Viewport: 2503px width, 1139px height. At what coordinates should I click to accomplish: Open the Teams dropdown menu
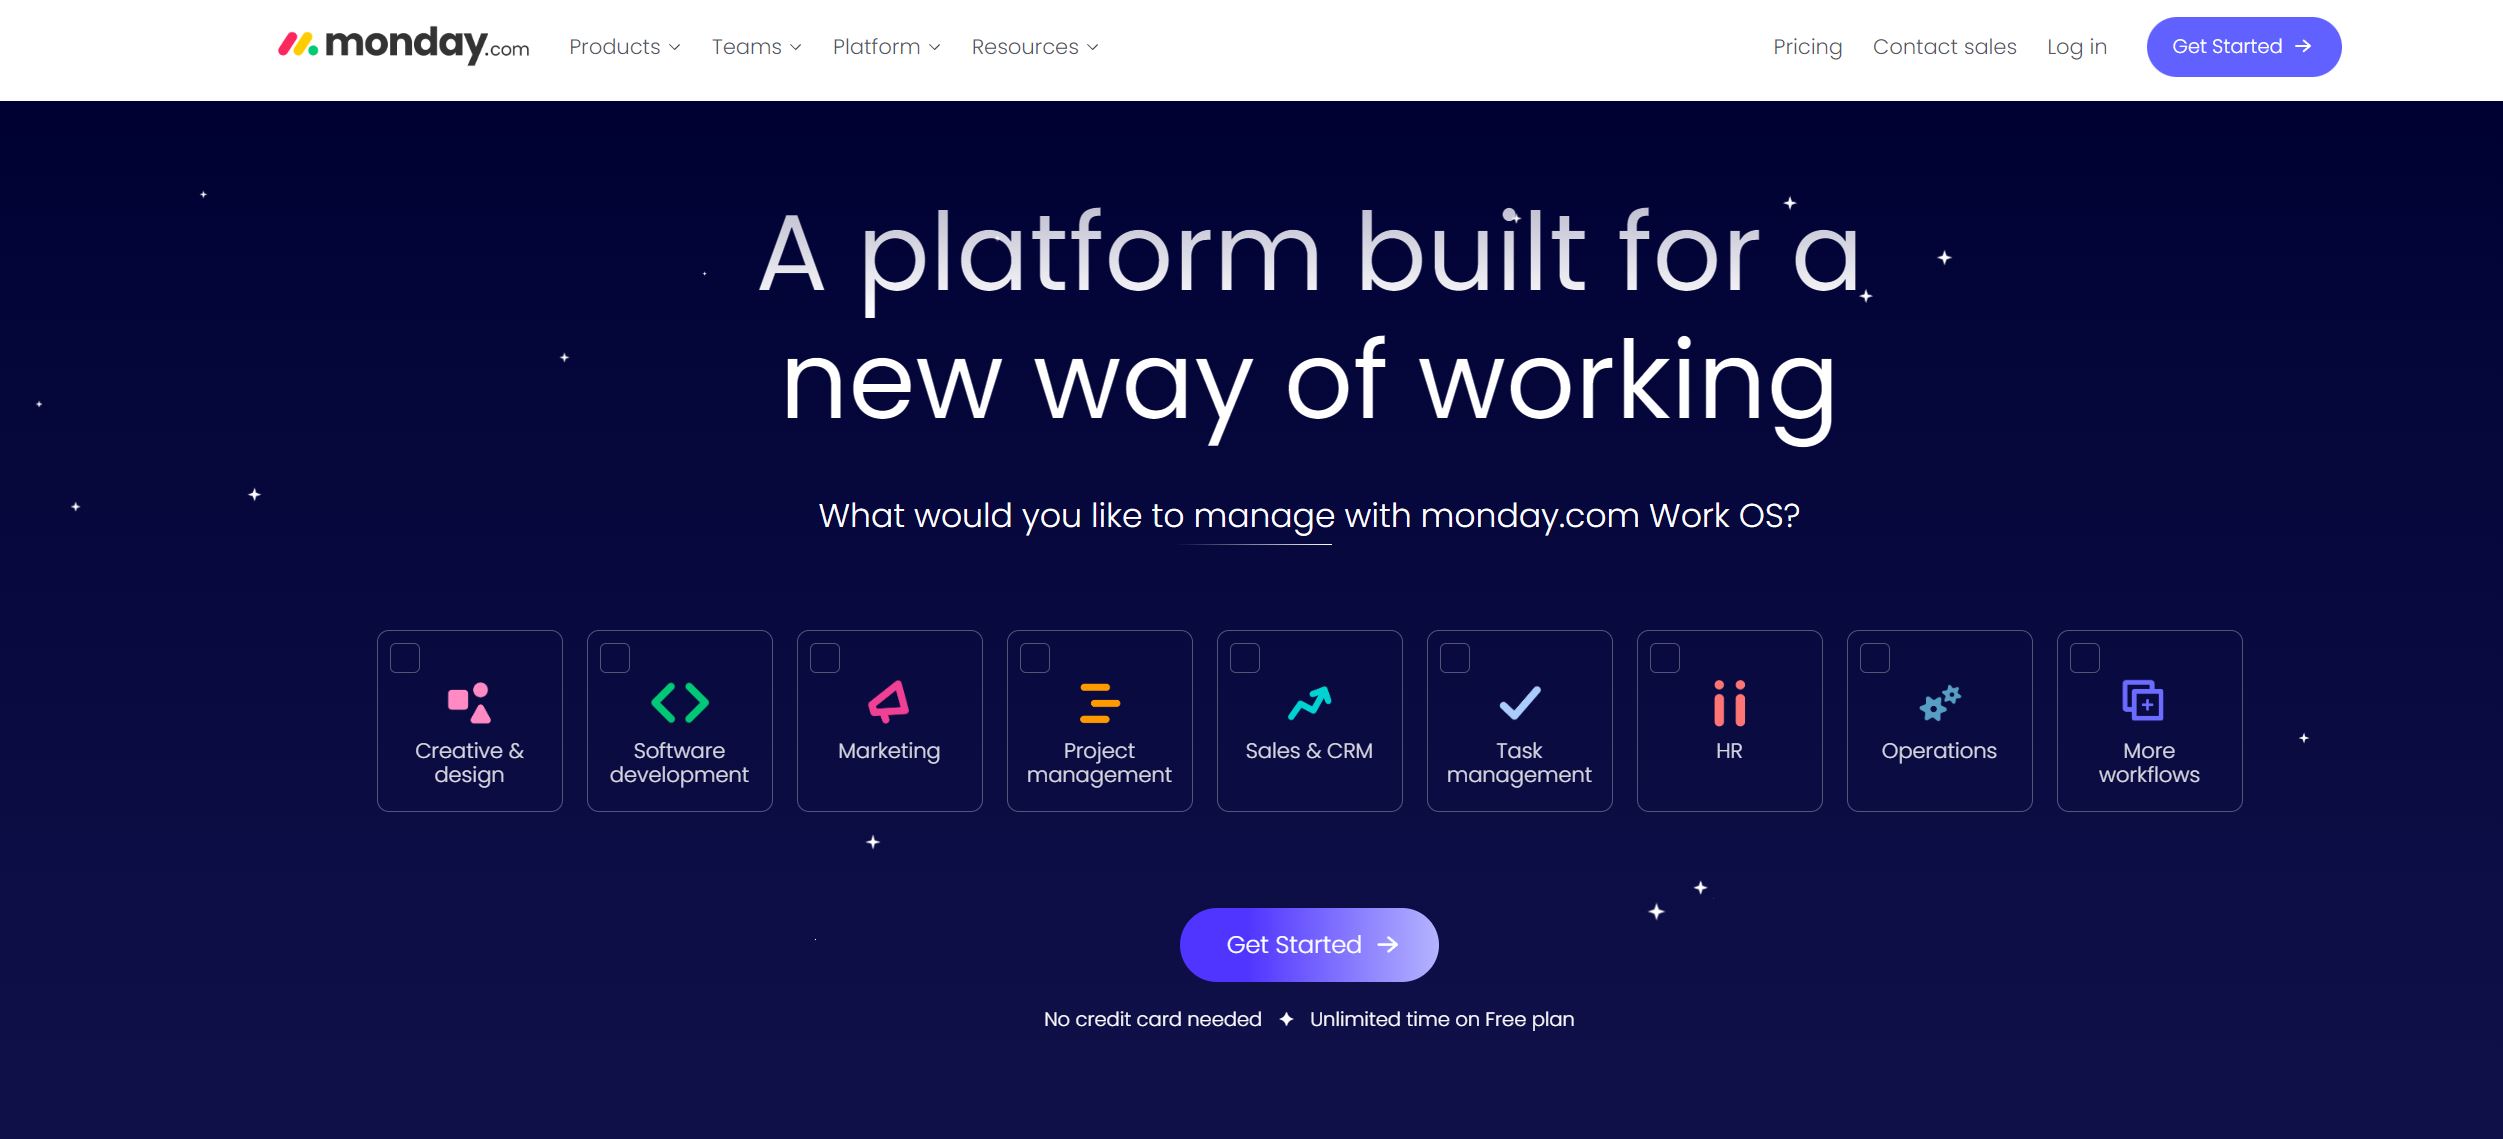point(755,46)
